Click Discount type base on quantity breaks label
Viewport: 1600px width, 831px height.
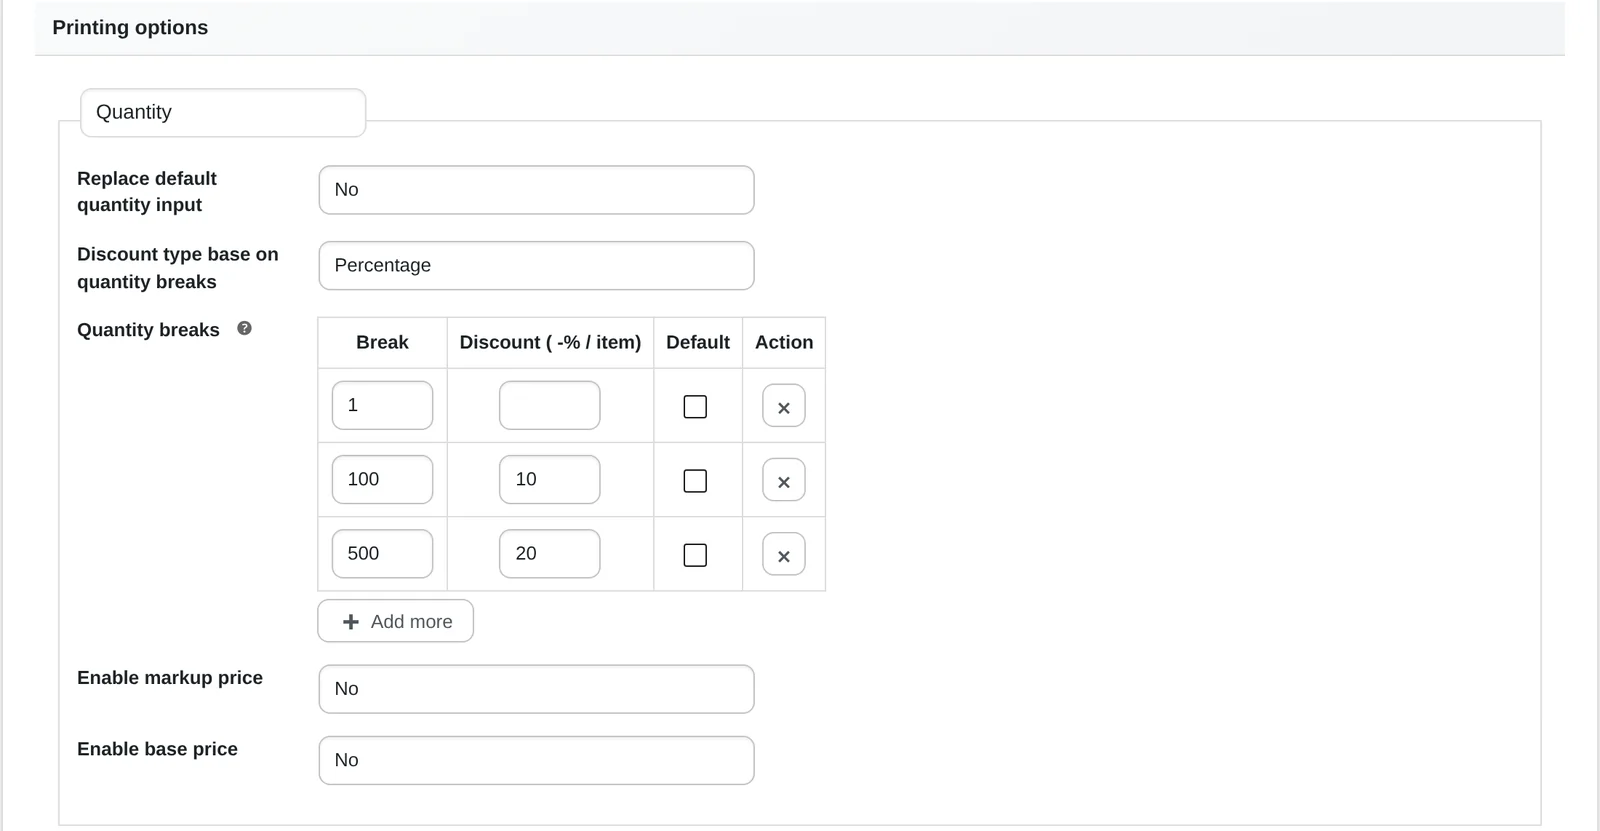(x=178, y=268)
